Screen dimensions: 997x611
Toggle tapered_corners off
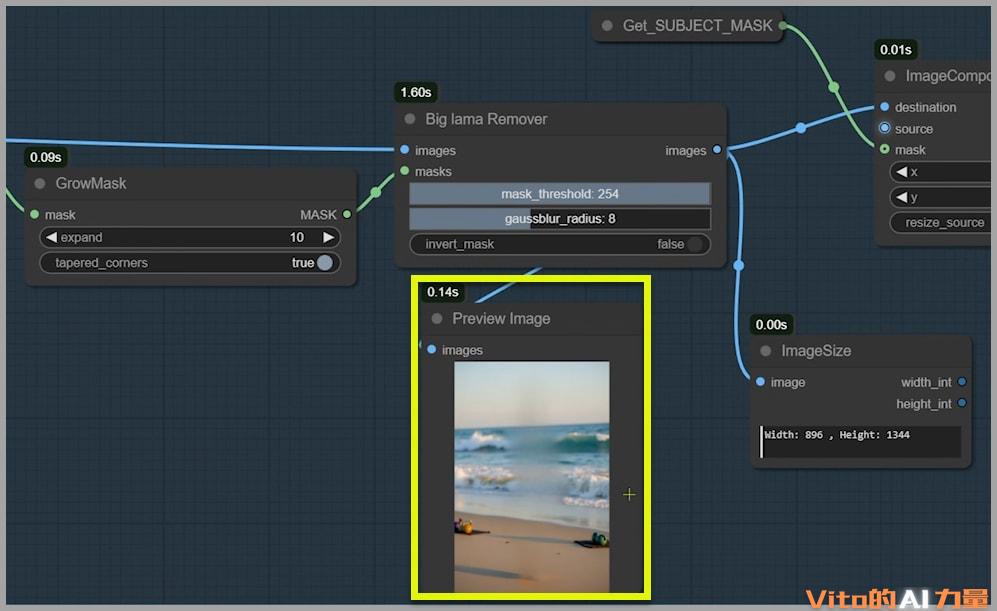pyautogui.click(x=190, y=263)
